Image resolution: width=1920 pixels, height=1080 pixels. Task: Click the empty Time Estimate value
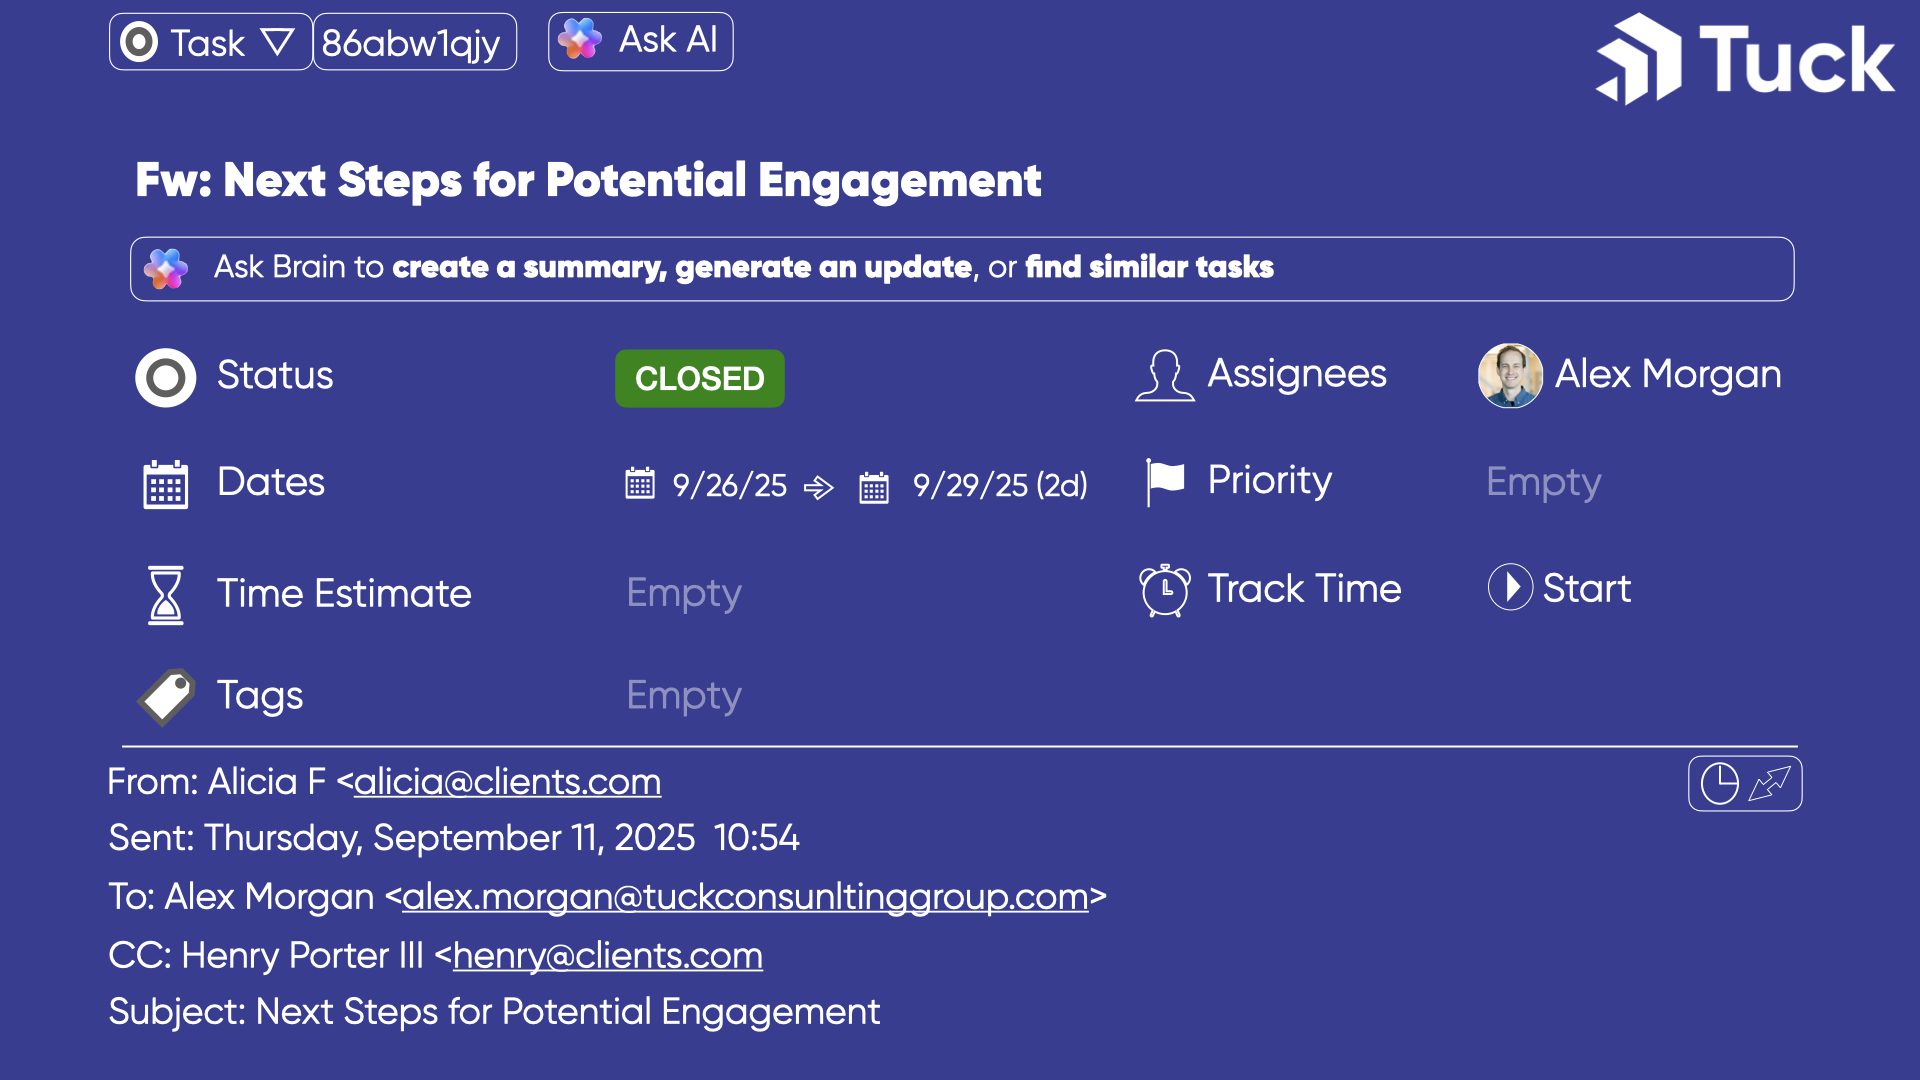click(684, 593)
